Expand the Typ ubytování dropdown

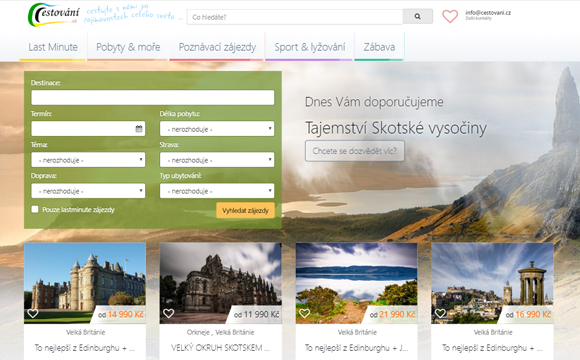point(217,191)
